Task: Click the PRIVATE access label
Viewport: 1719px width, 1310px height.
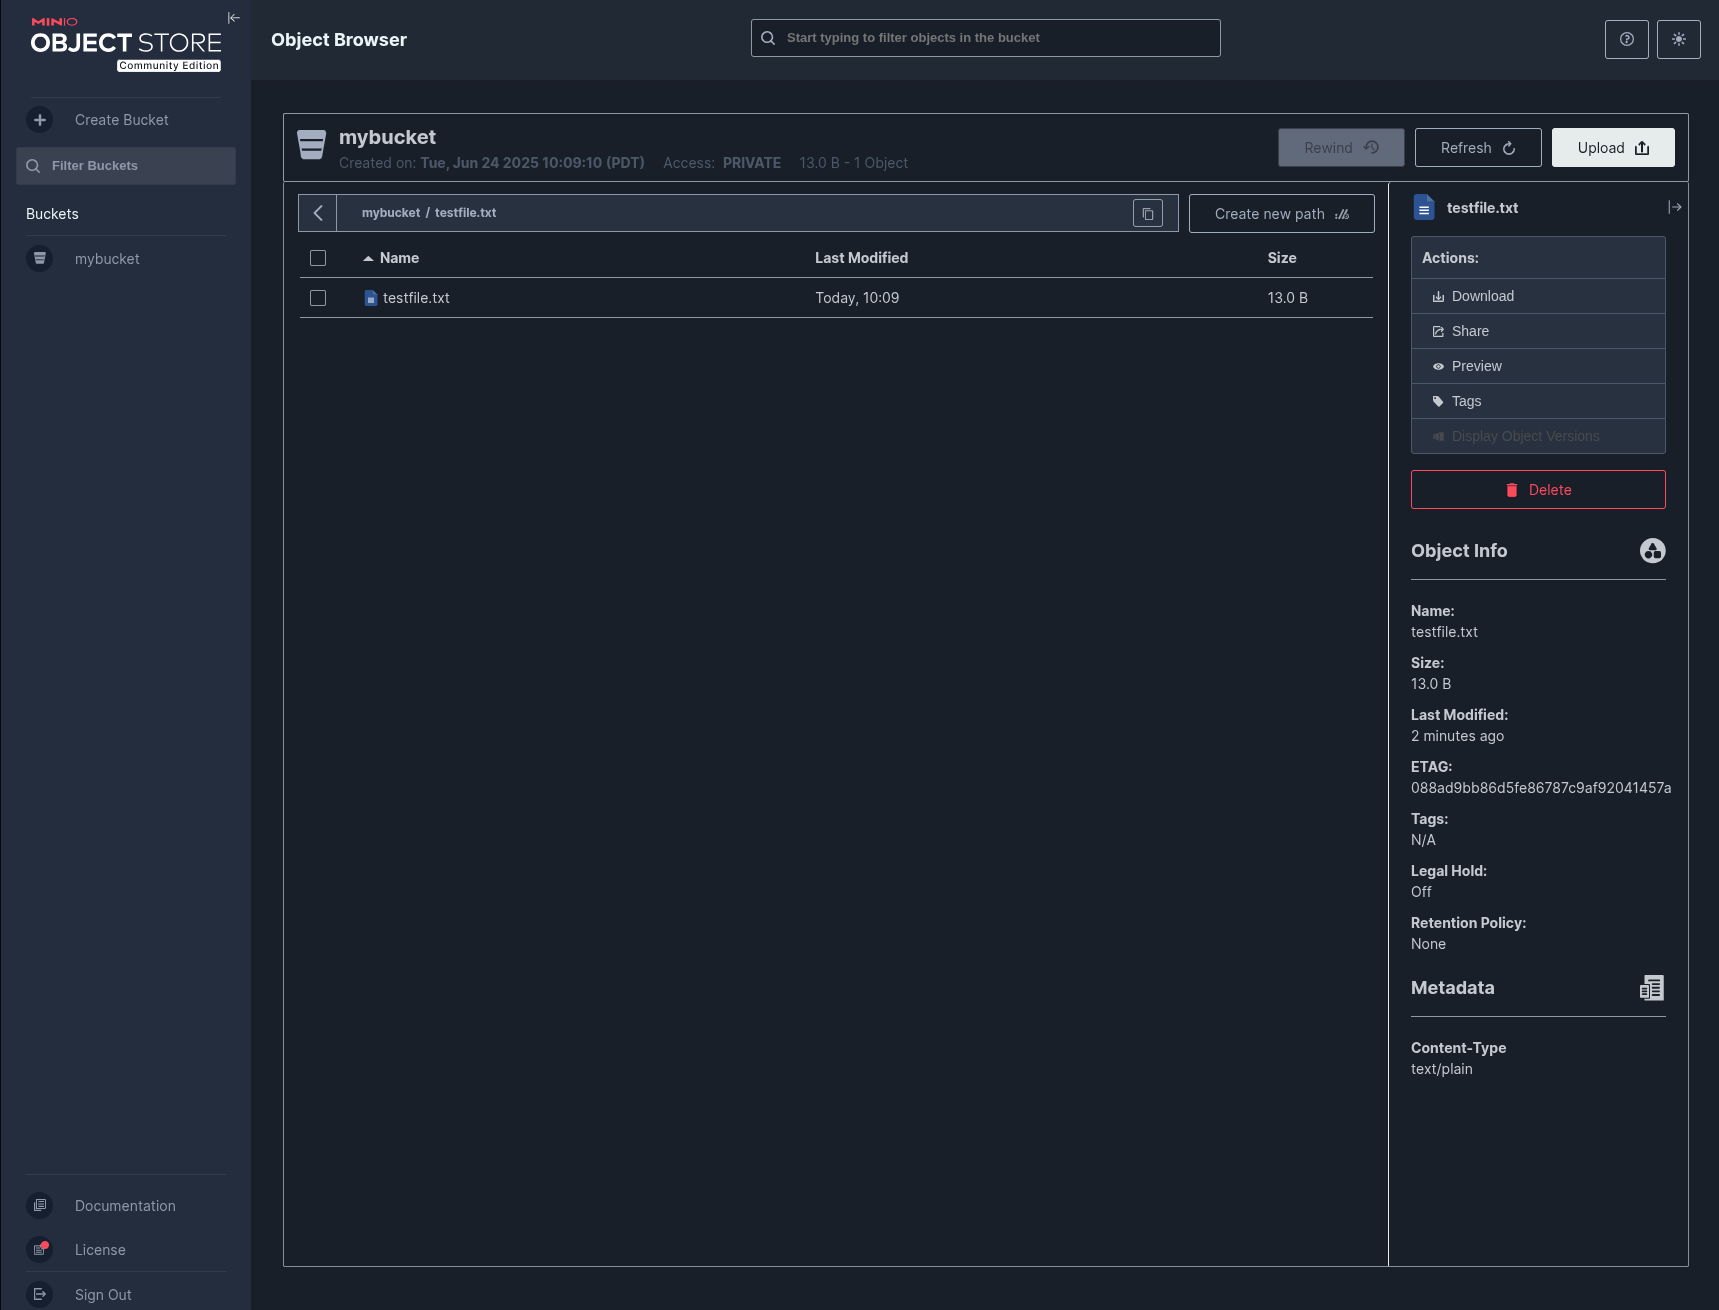Action: tap(752, 163)
